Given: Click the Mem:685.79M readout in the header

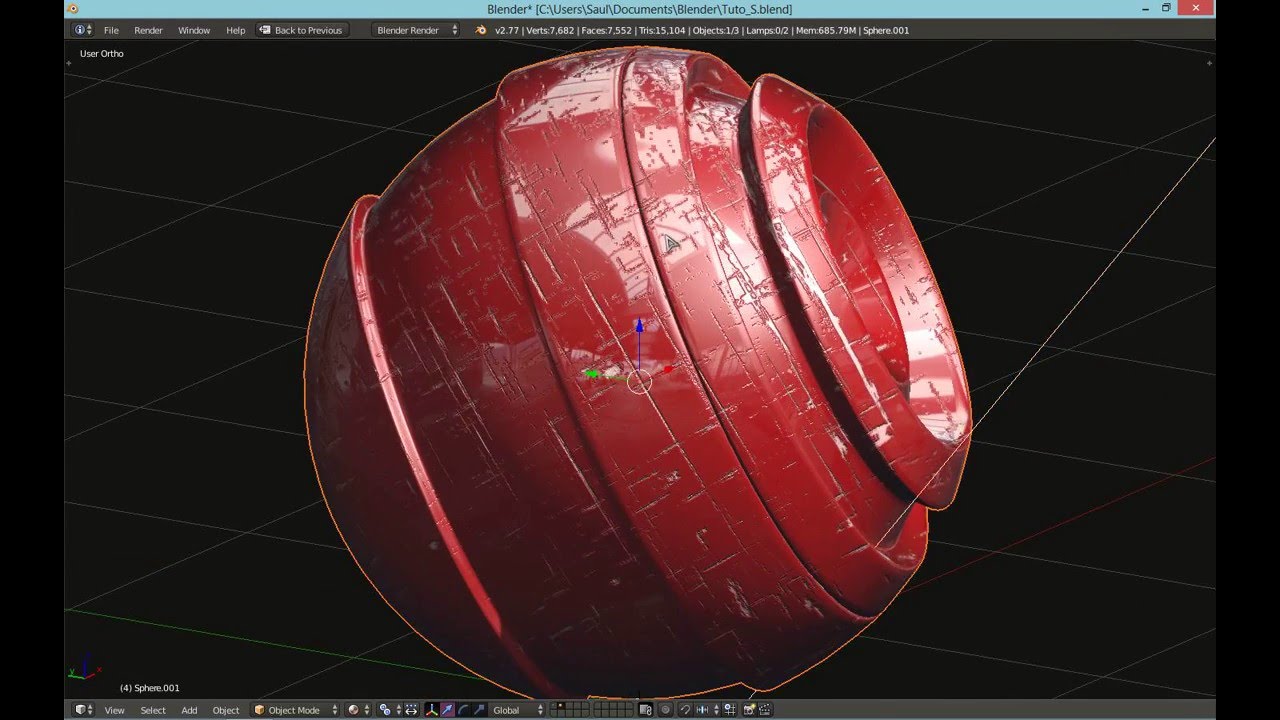Looking at the screenshot, I should (x=826, y=30).
